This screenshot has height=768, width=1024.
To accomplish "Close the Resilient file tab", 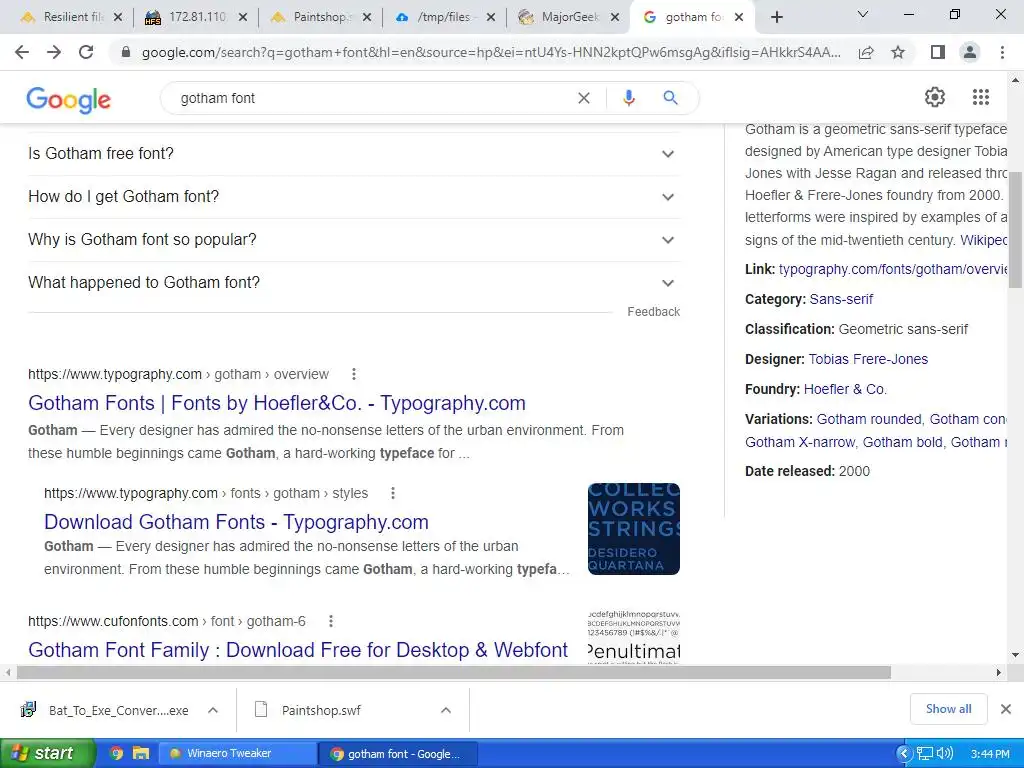I will point(118,18).
